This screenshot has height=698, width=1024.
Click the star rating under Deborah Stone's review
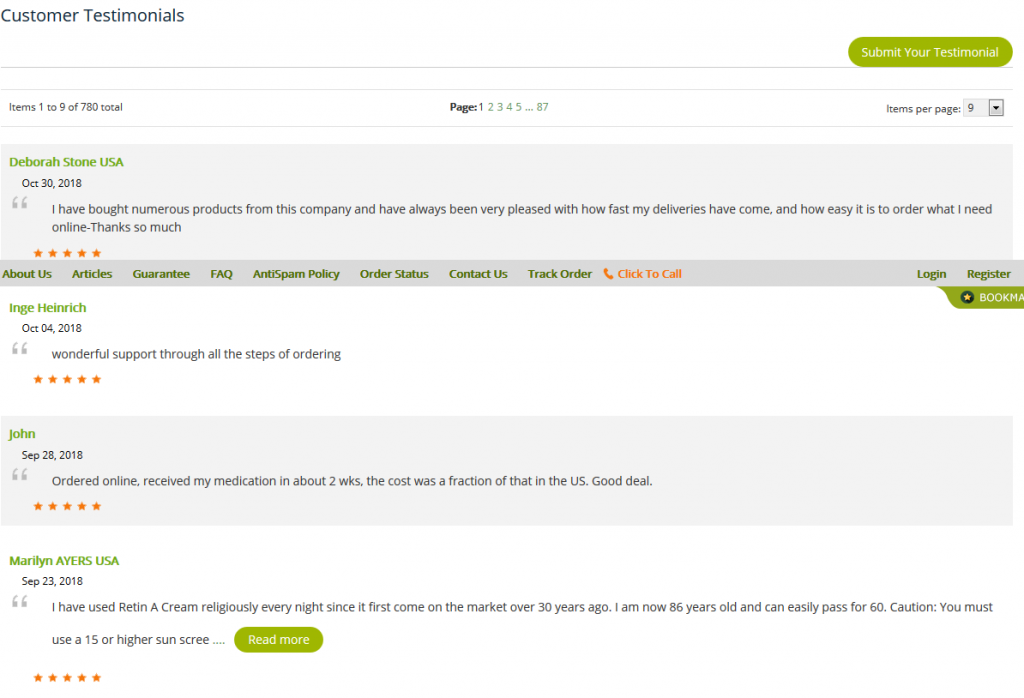click(67, 253)
